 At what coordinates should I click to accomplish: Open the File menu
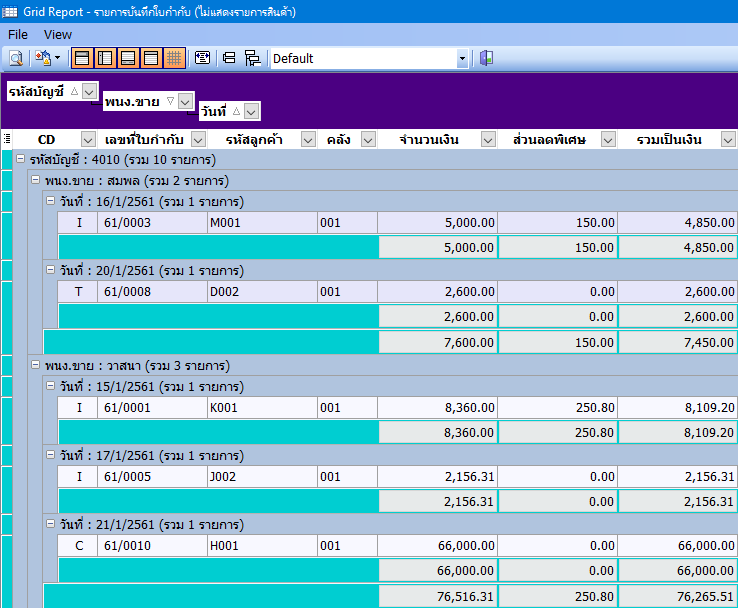[x=18, y=34]
